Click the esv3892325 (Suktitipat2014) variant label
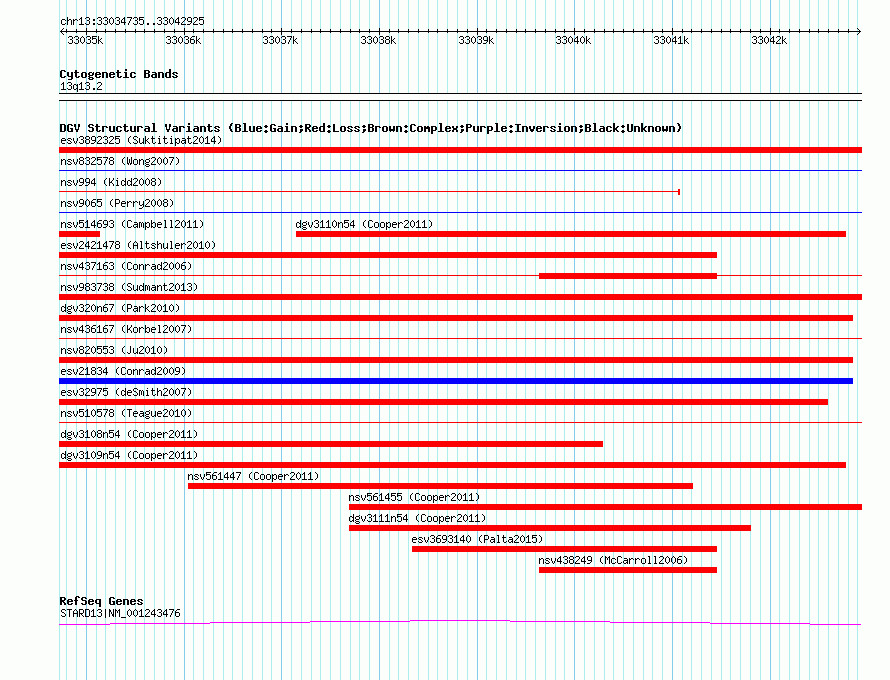Viewport: 890px width, 680px height. pyautogui.click(x=141, y=140)
